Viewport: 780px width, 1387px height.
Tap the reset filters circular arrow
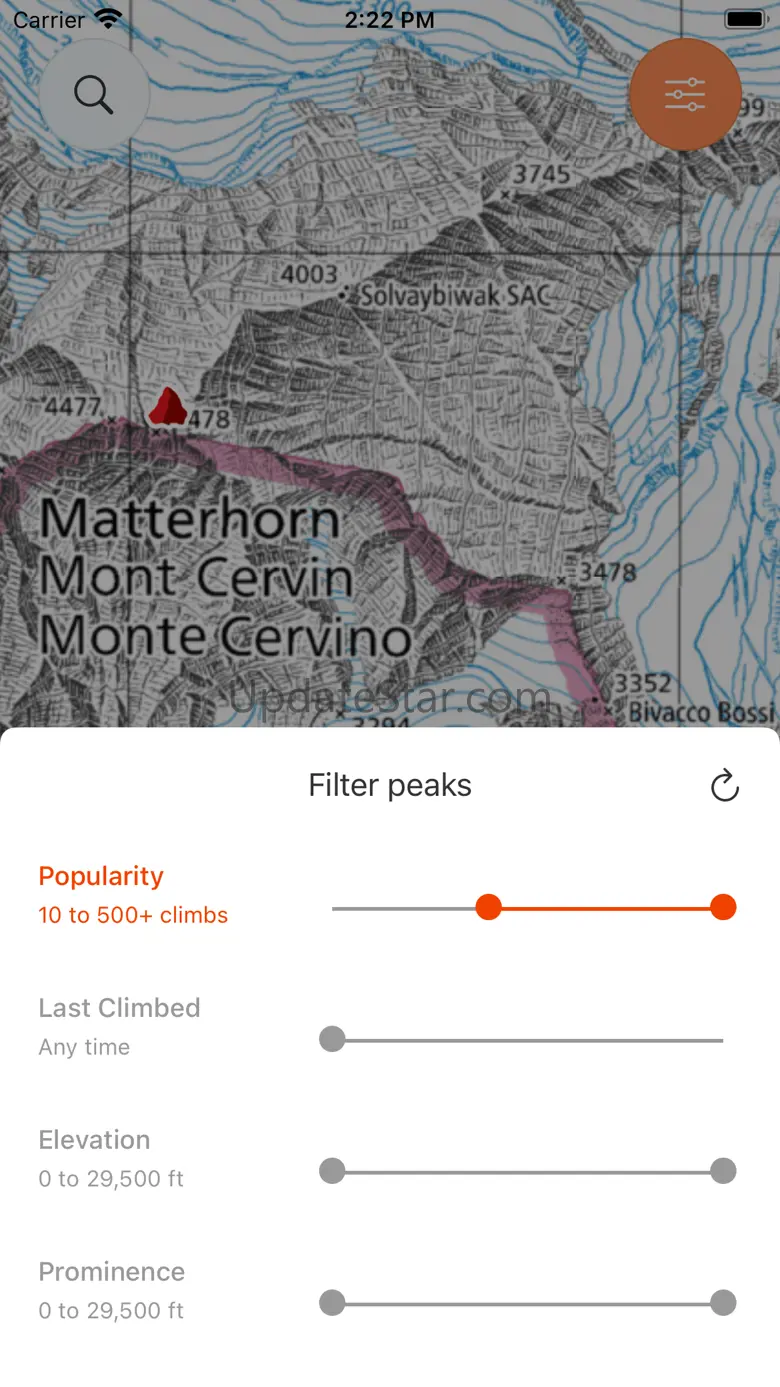tap(724, 786)
